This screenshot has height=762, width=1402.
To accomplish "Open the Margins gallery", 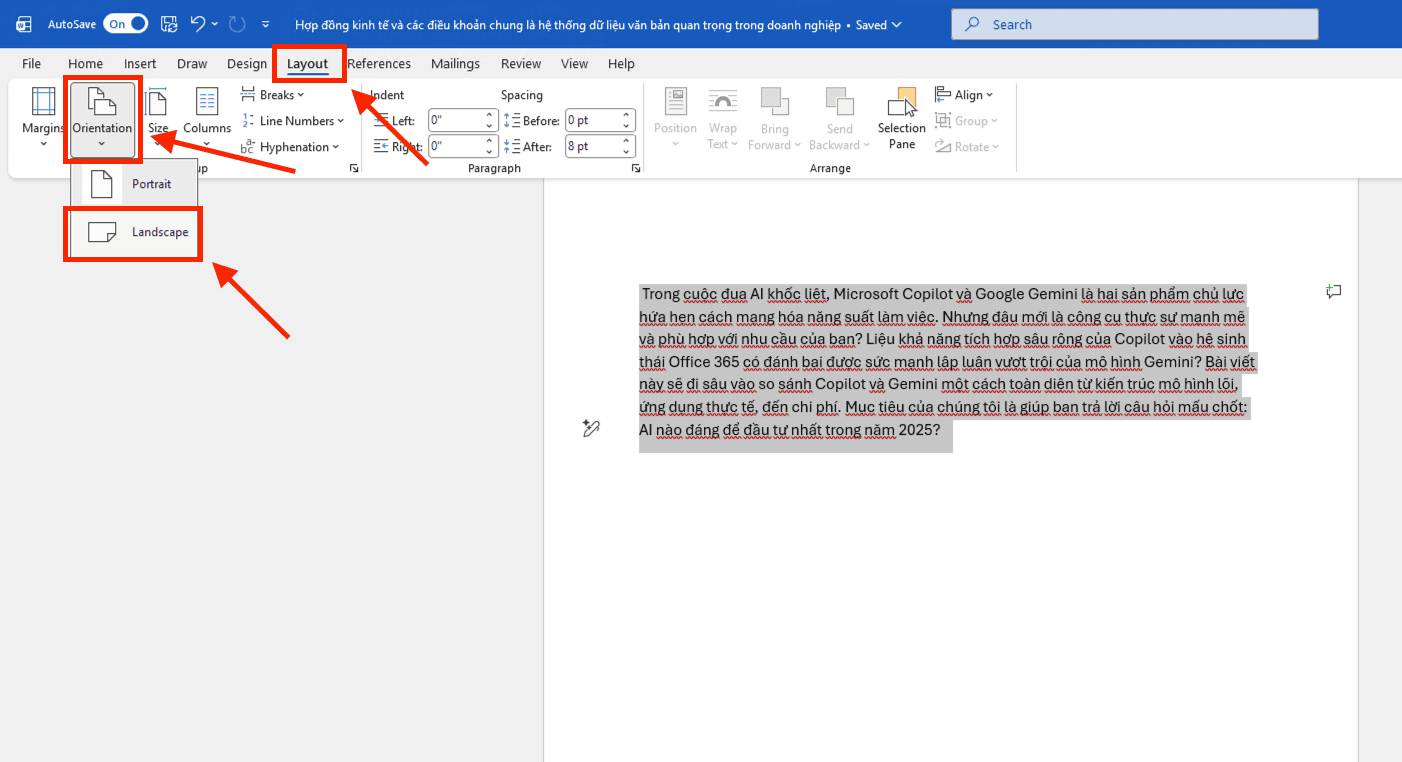I will [43, 118].
